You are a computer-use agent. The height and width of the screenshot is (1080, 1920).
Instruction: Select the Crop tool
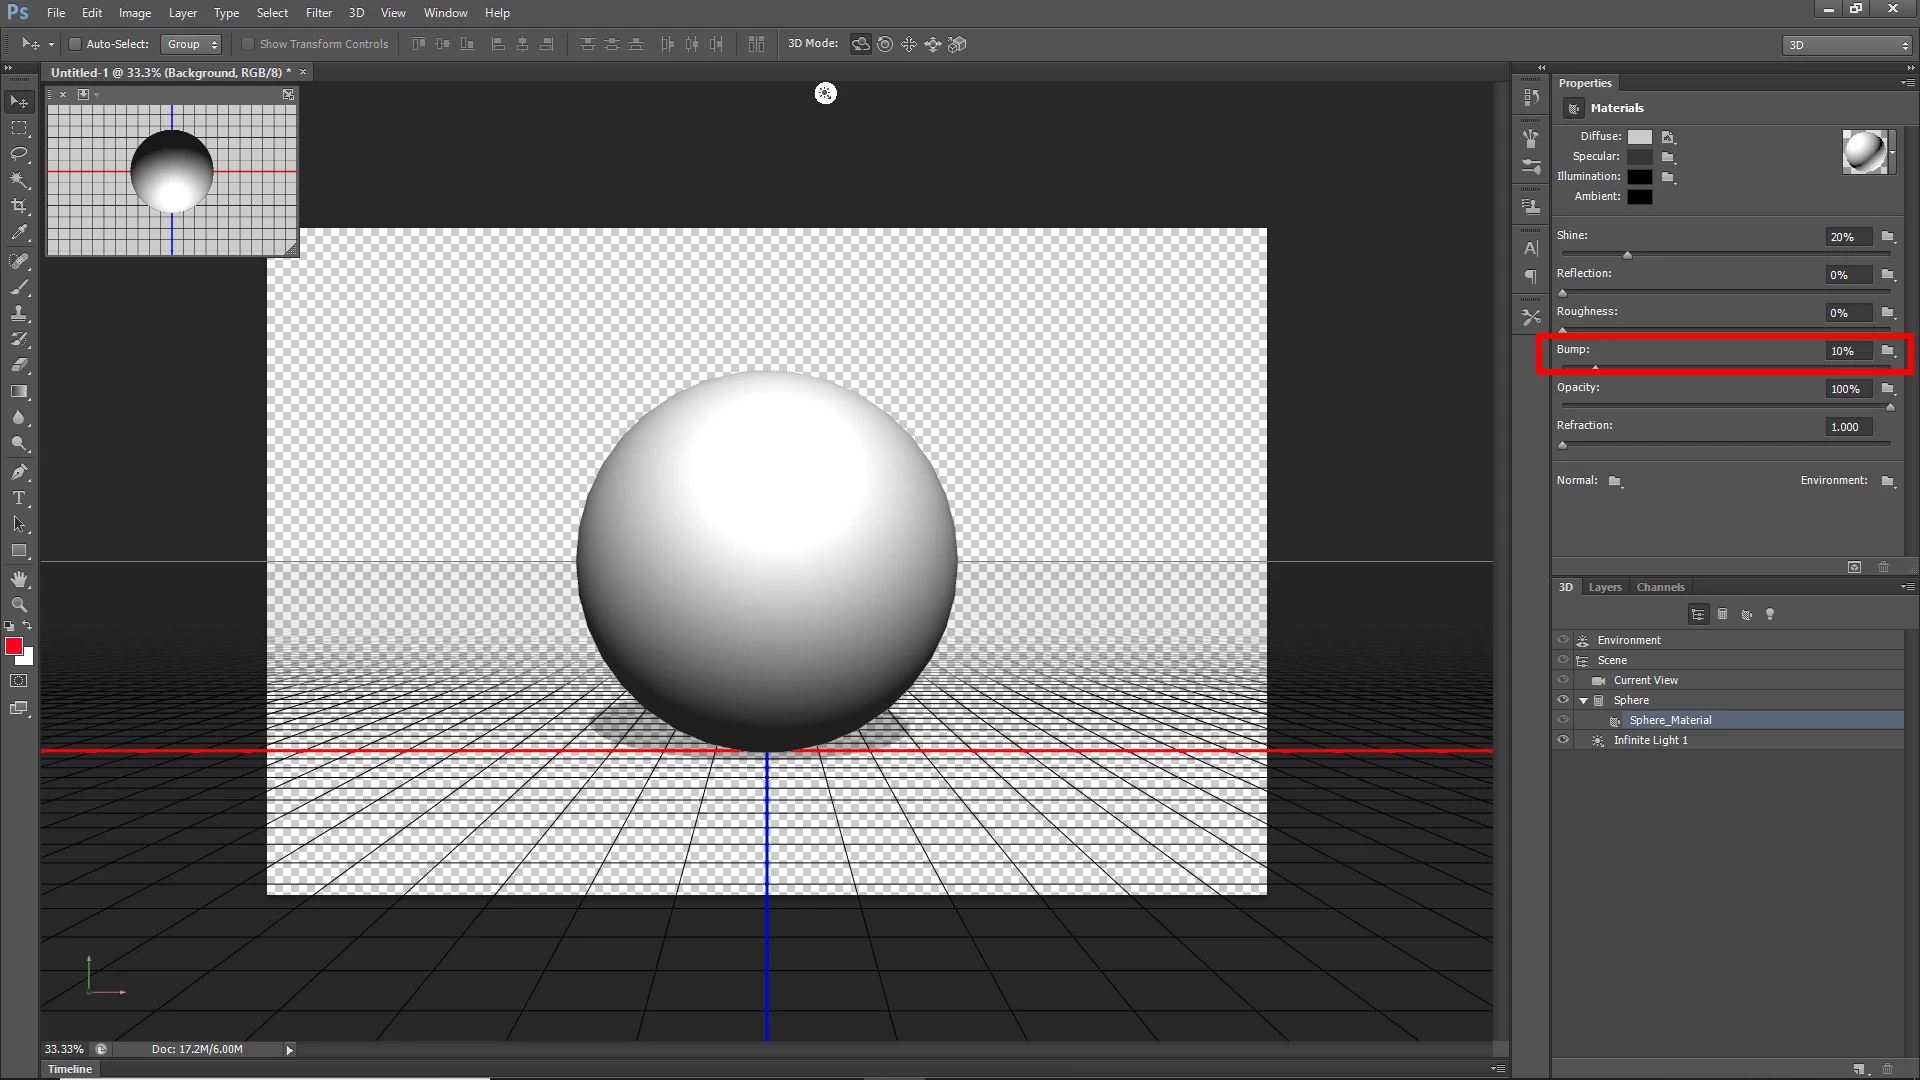(19, 206)
